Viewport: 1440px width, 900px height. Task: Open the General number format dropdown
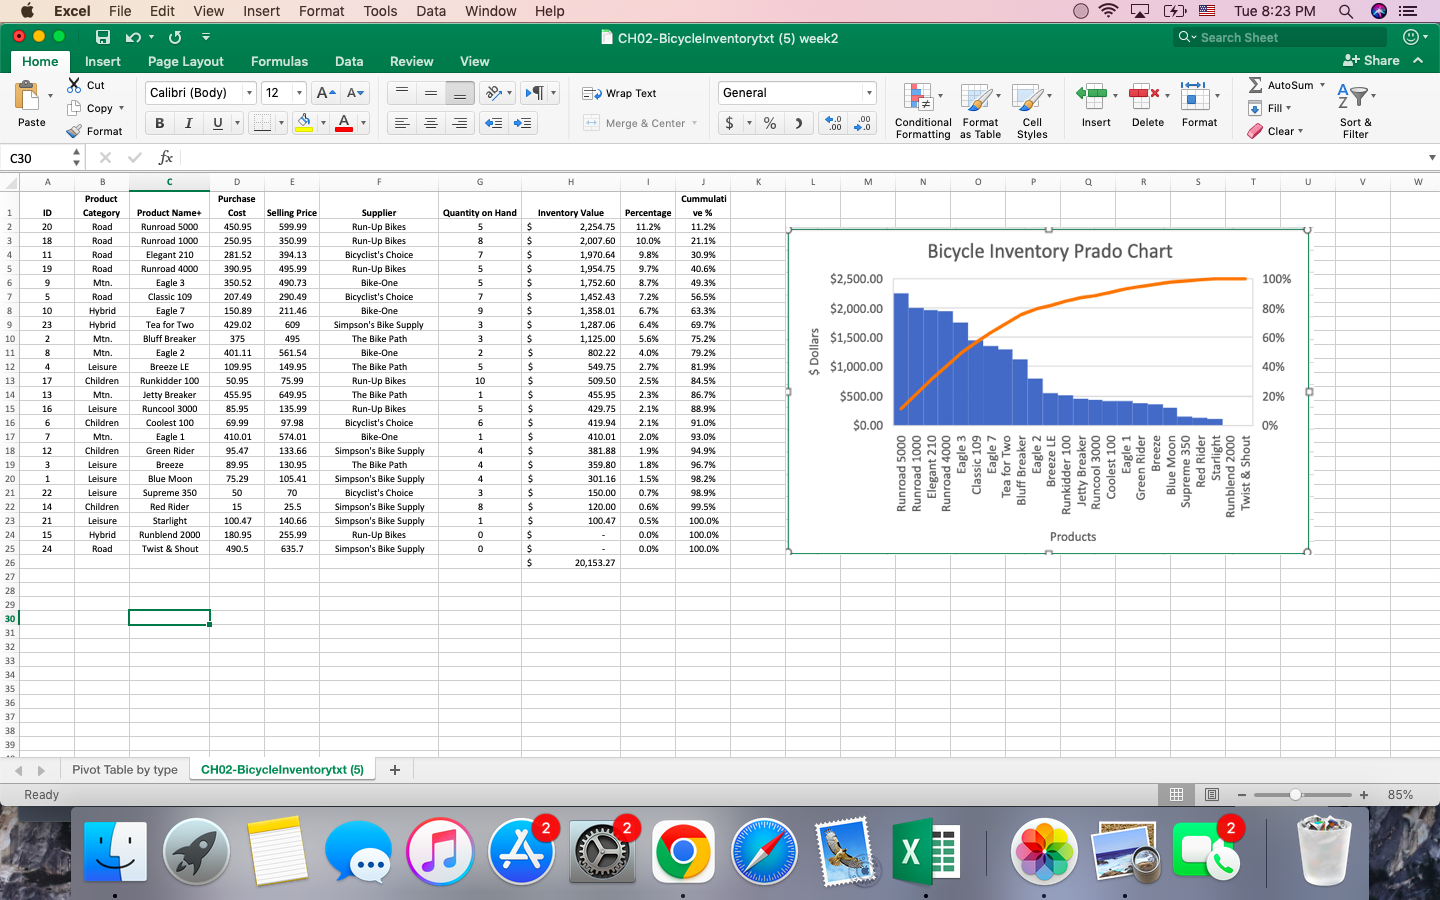click(866, 92)
